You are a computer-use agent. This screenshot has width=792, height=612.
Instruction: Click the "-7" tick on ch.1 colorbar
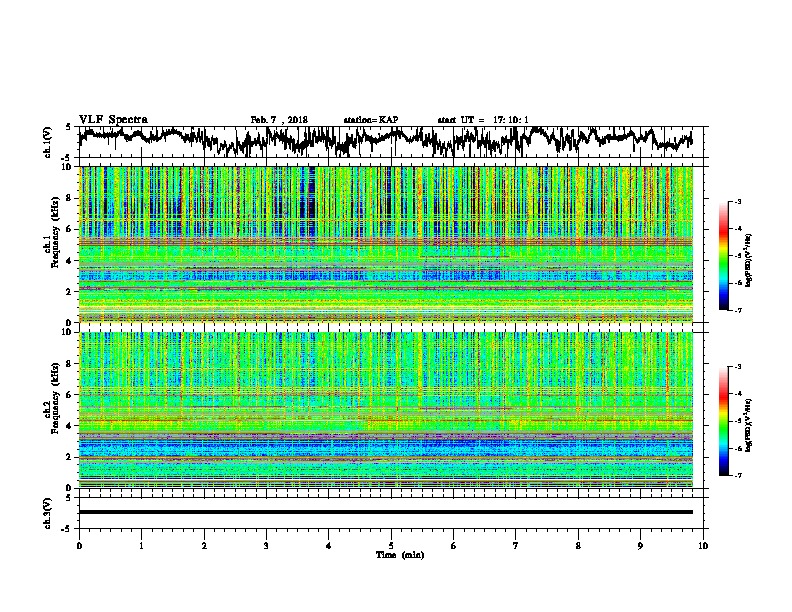coord(737,310)
